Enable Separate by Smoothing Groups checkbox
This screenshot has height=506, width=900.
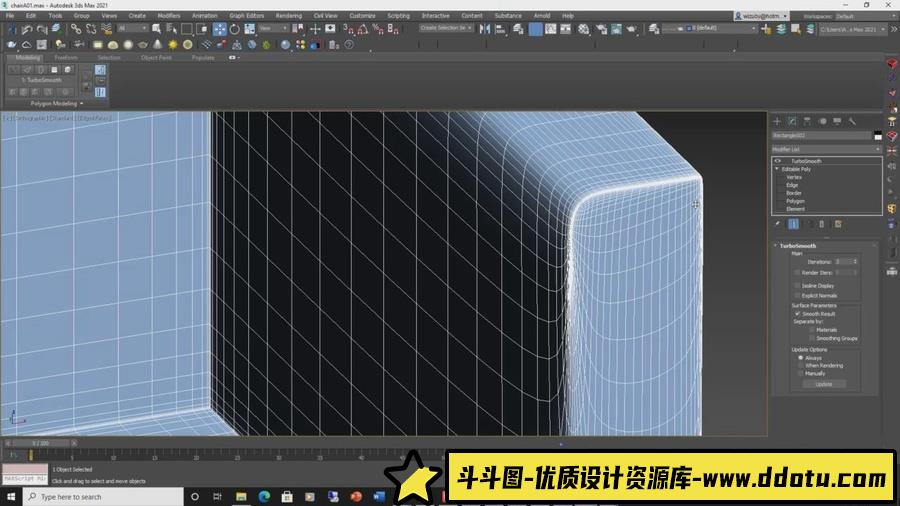point(812,338)
